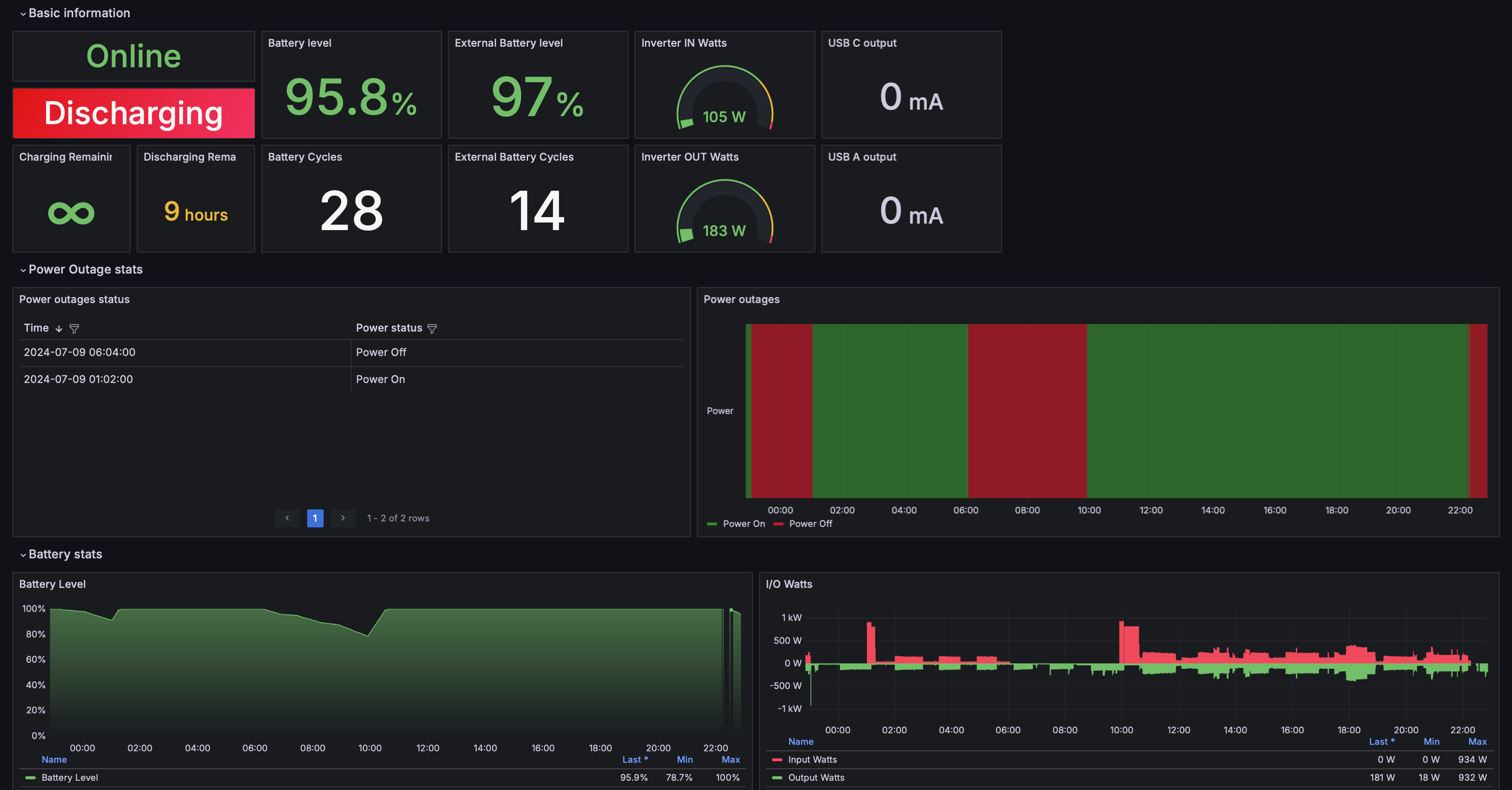Select the 2024-07-09 01:02:00 table cell
The height and width of the screenshot is (790, 1512).
(x=183, y=380)
